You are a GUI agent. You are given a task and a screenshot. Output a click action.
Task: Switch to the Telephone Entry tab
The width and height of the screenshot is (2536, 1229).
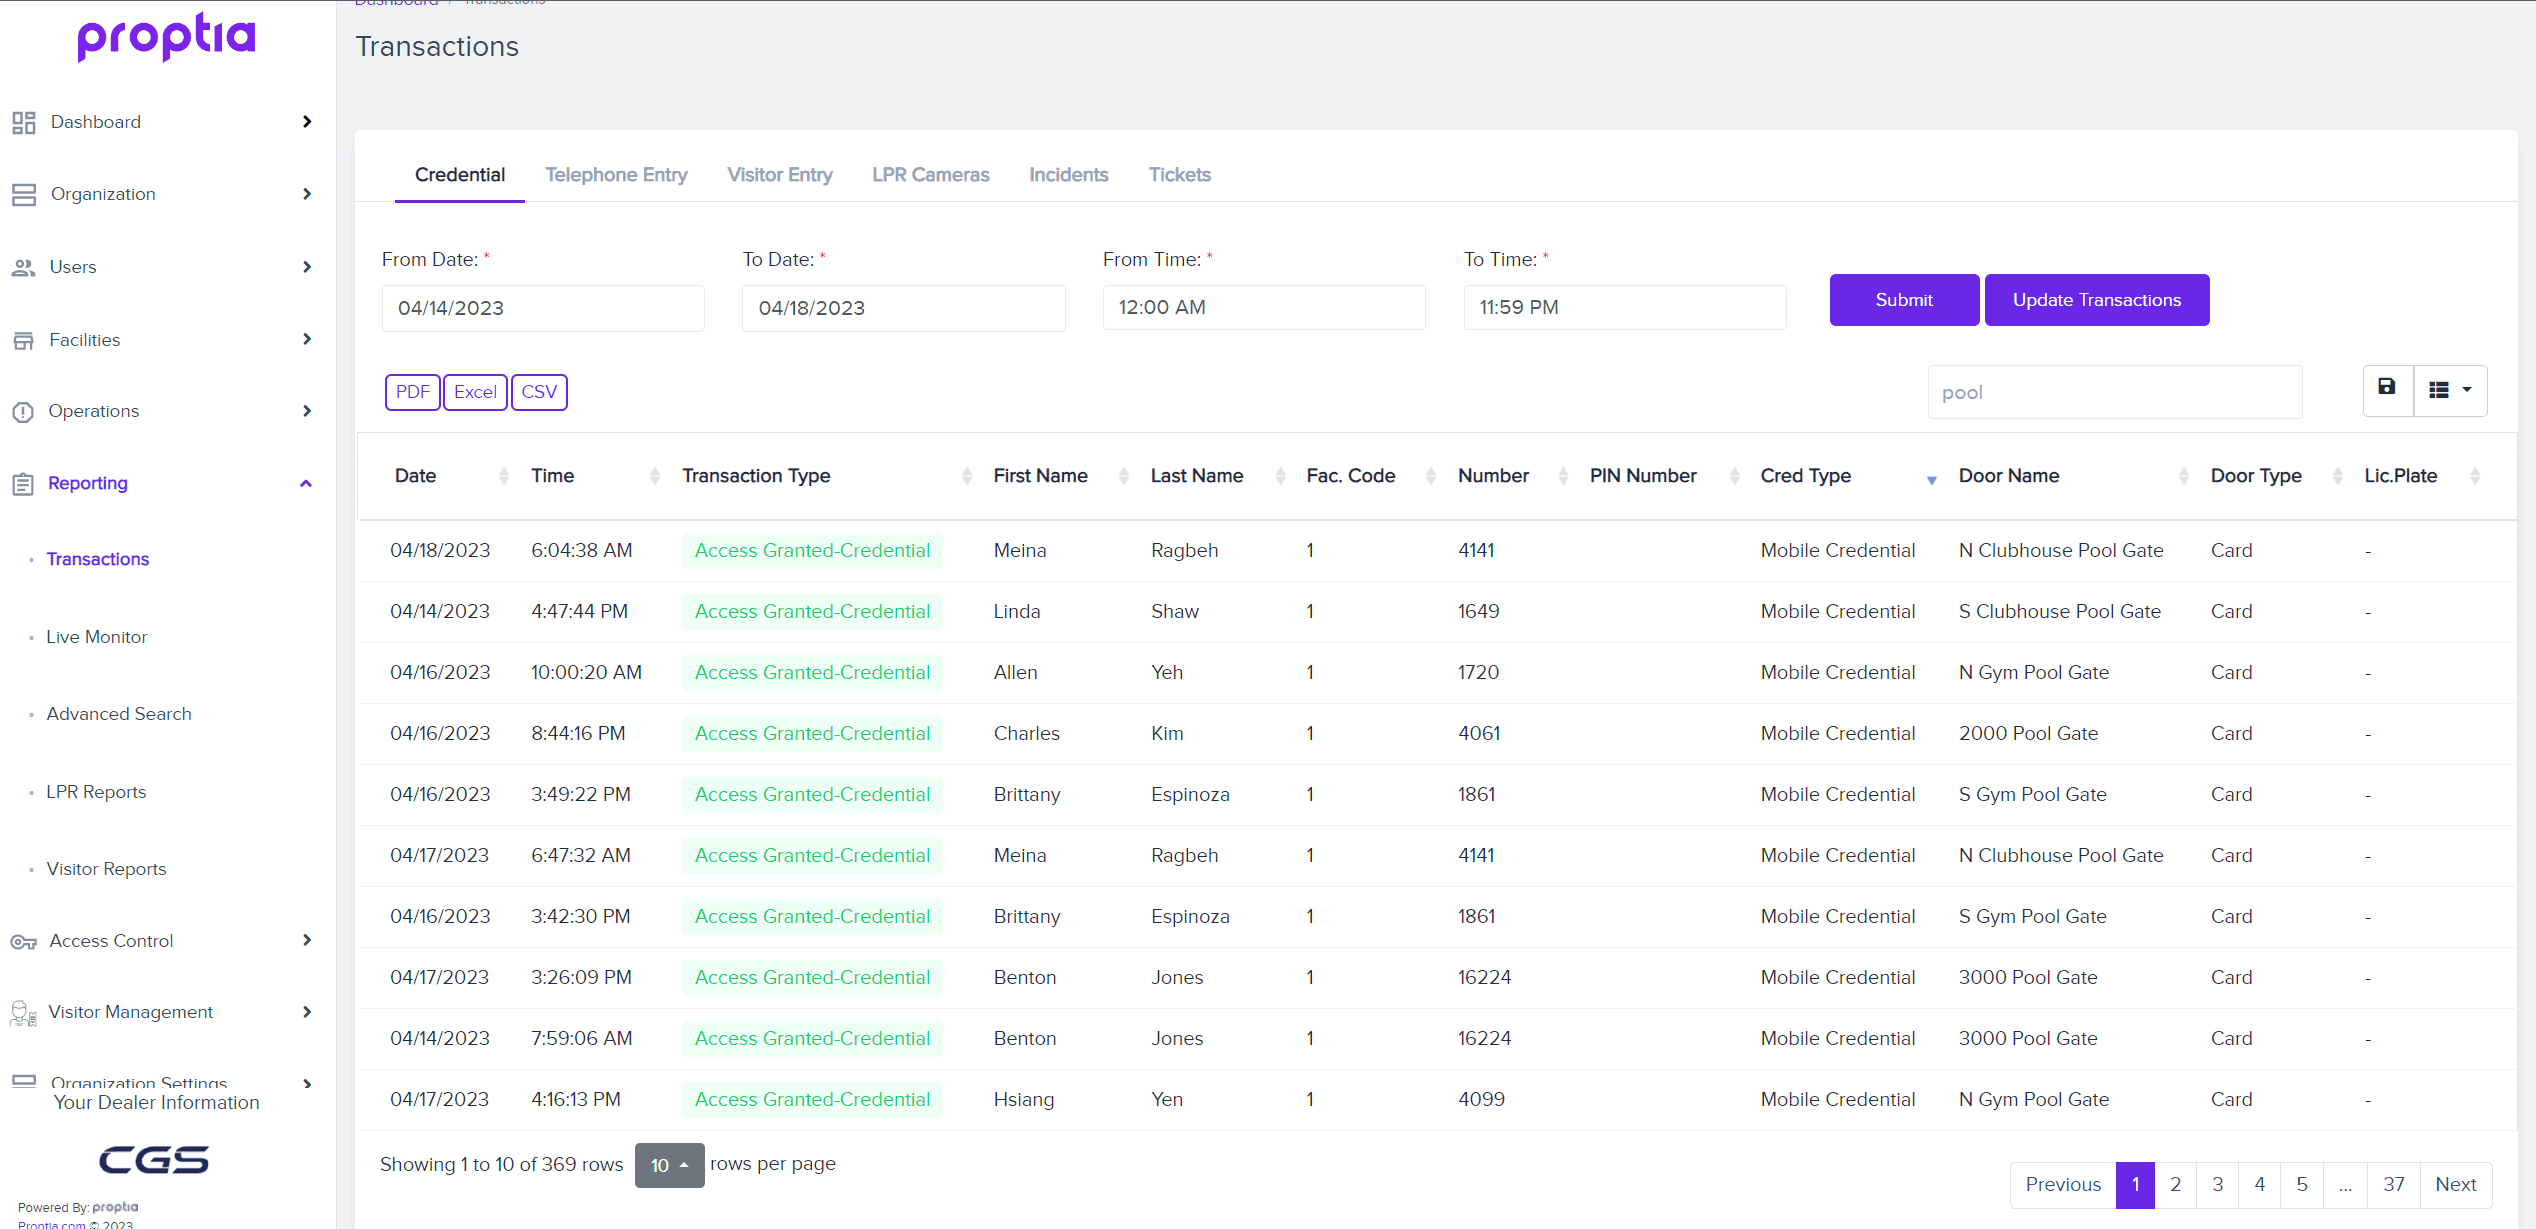(x=616, y=175)
